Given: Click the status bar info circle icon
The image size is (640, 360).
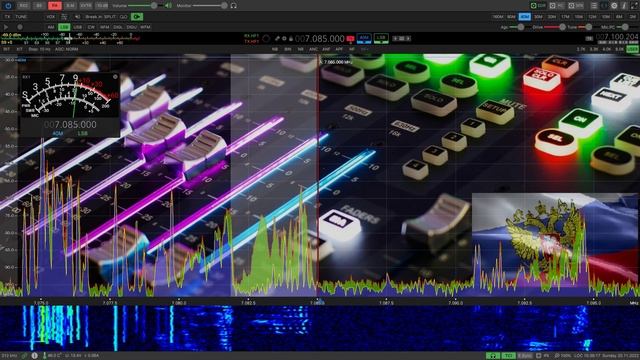Looking at the screenshot, I should (x=35, y=356).
